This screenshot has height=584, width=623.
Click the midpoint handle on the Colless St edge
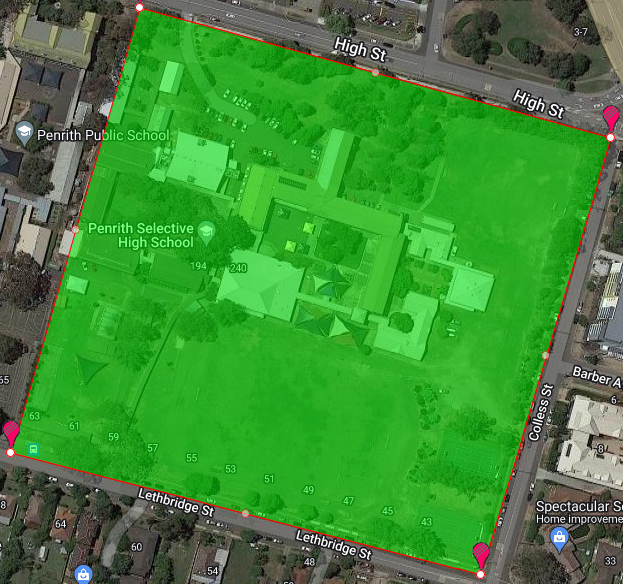click(545, 355)
